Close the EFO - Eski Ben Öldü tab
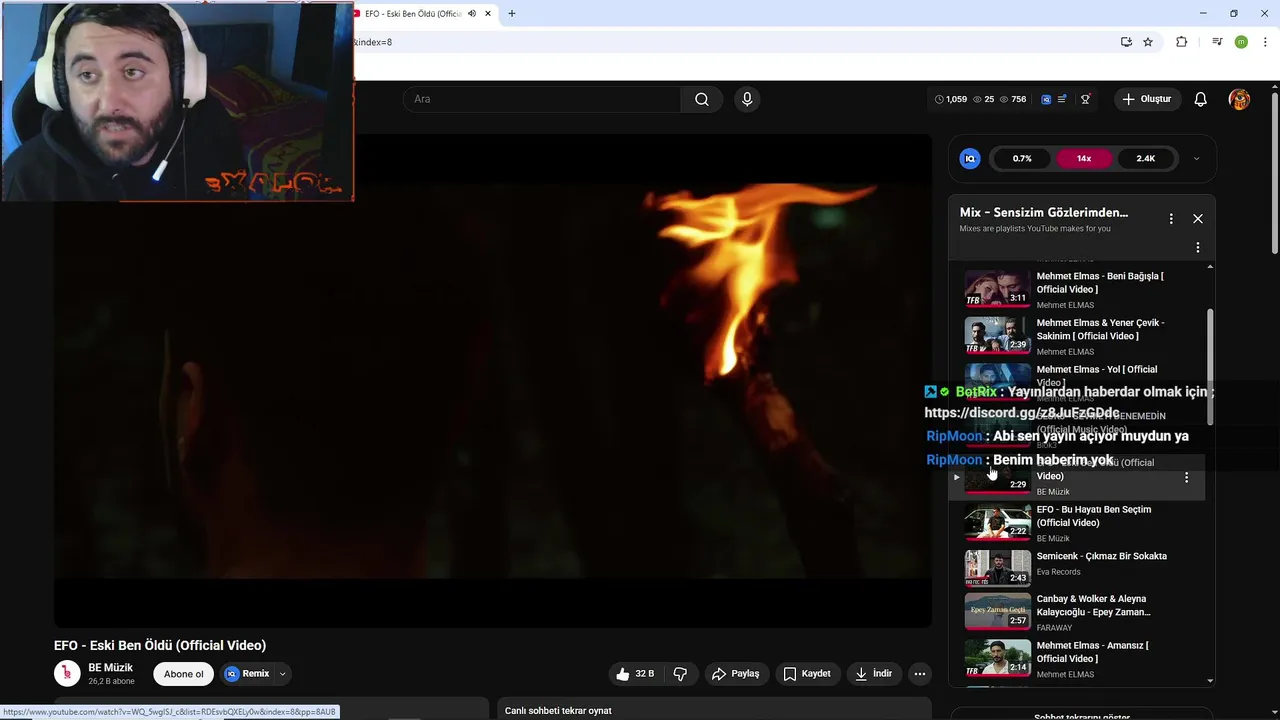Image resolution: width=1280 pixels, height=720 pixels. (x=488, y=14)
